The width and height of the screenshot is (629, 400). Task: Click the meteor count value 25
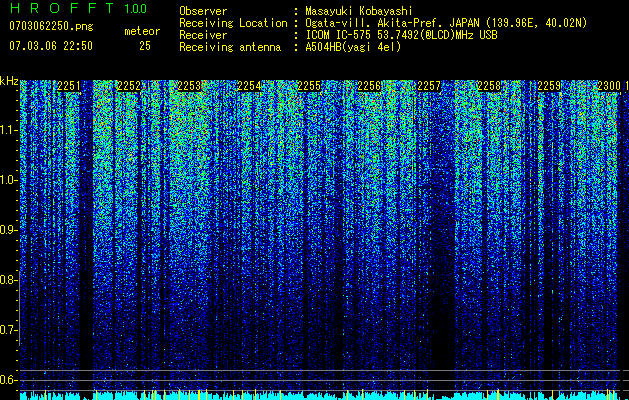(145, 46)
